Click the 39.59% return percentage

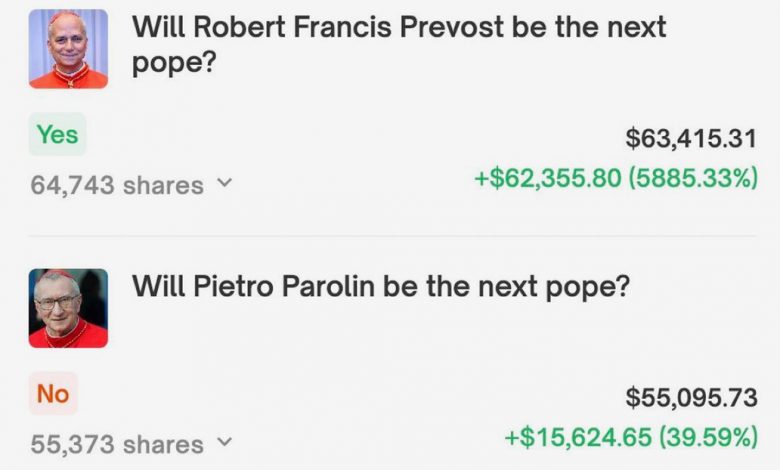pos(708,437)
